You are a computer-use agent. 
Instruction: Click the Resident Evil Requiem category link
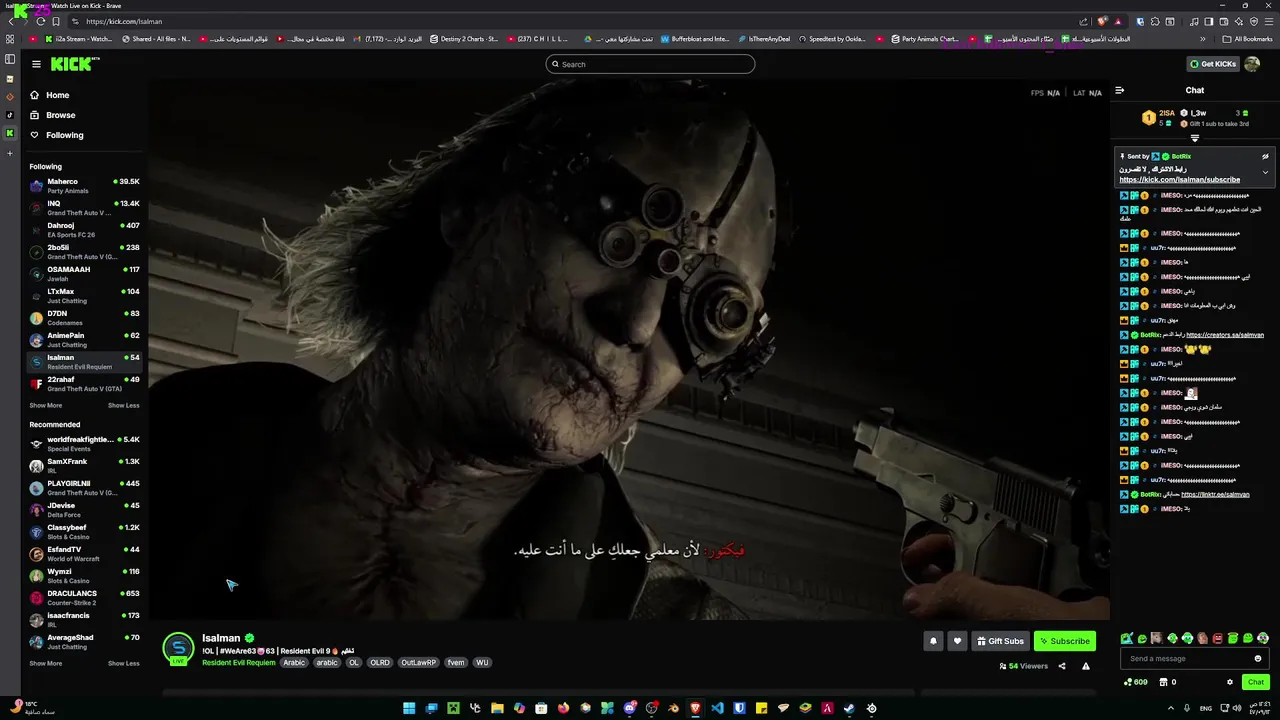tap(238, 662)
